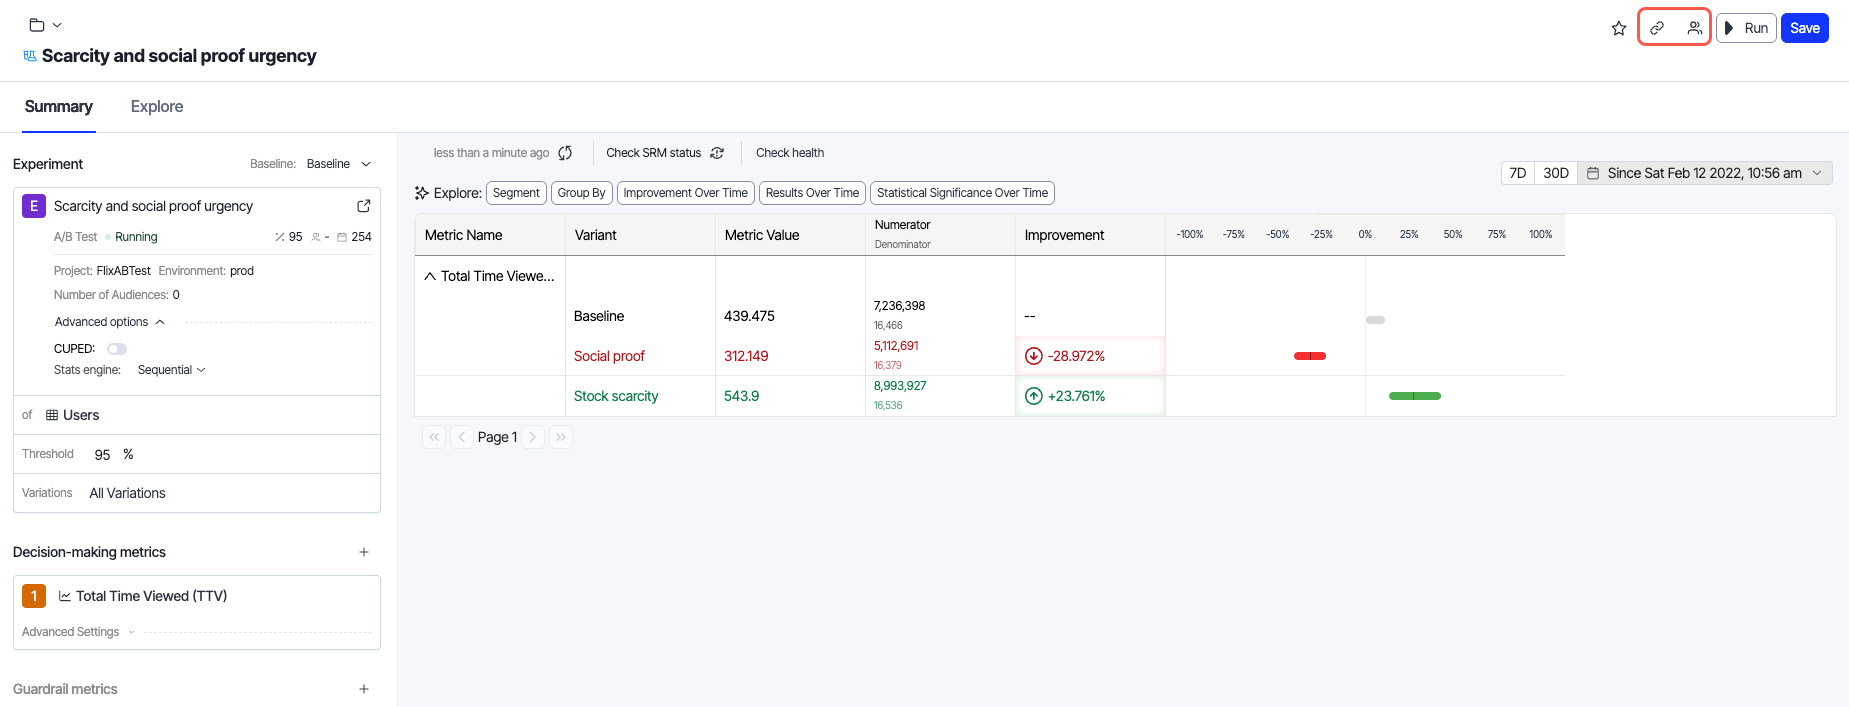Open Stats engine Sequential dropdown
The height and width of the screenshot is (707, 1849).
point(171,370)
